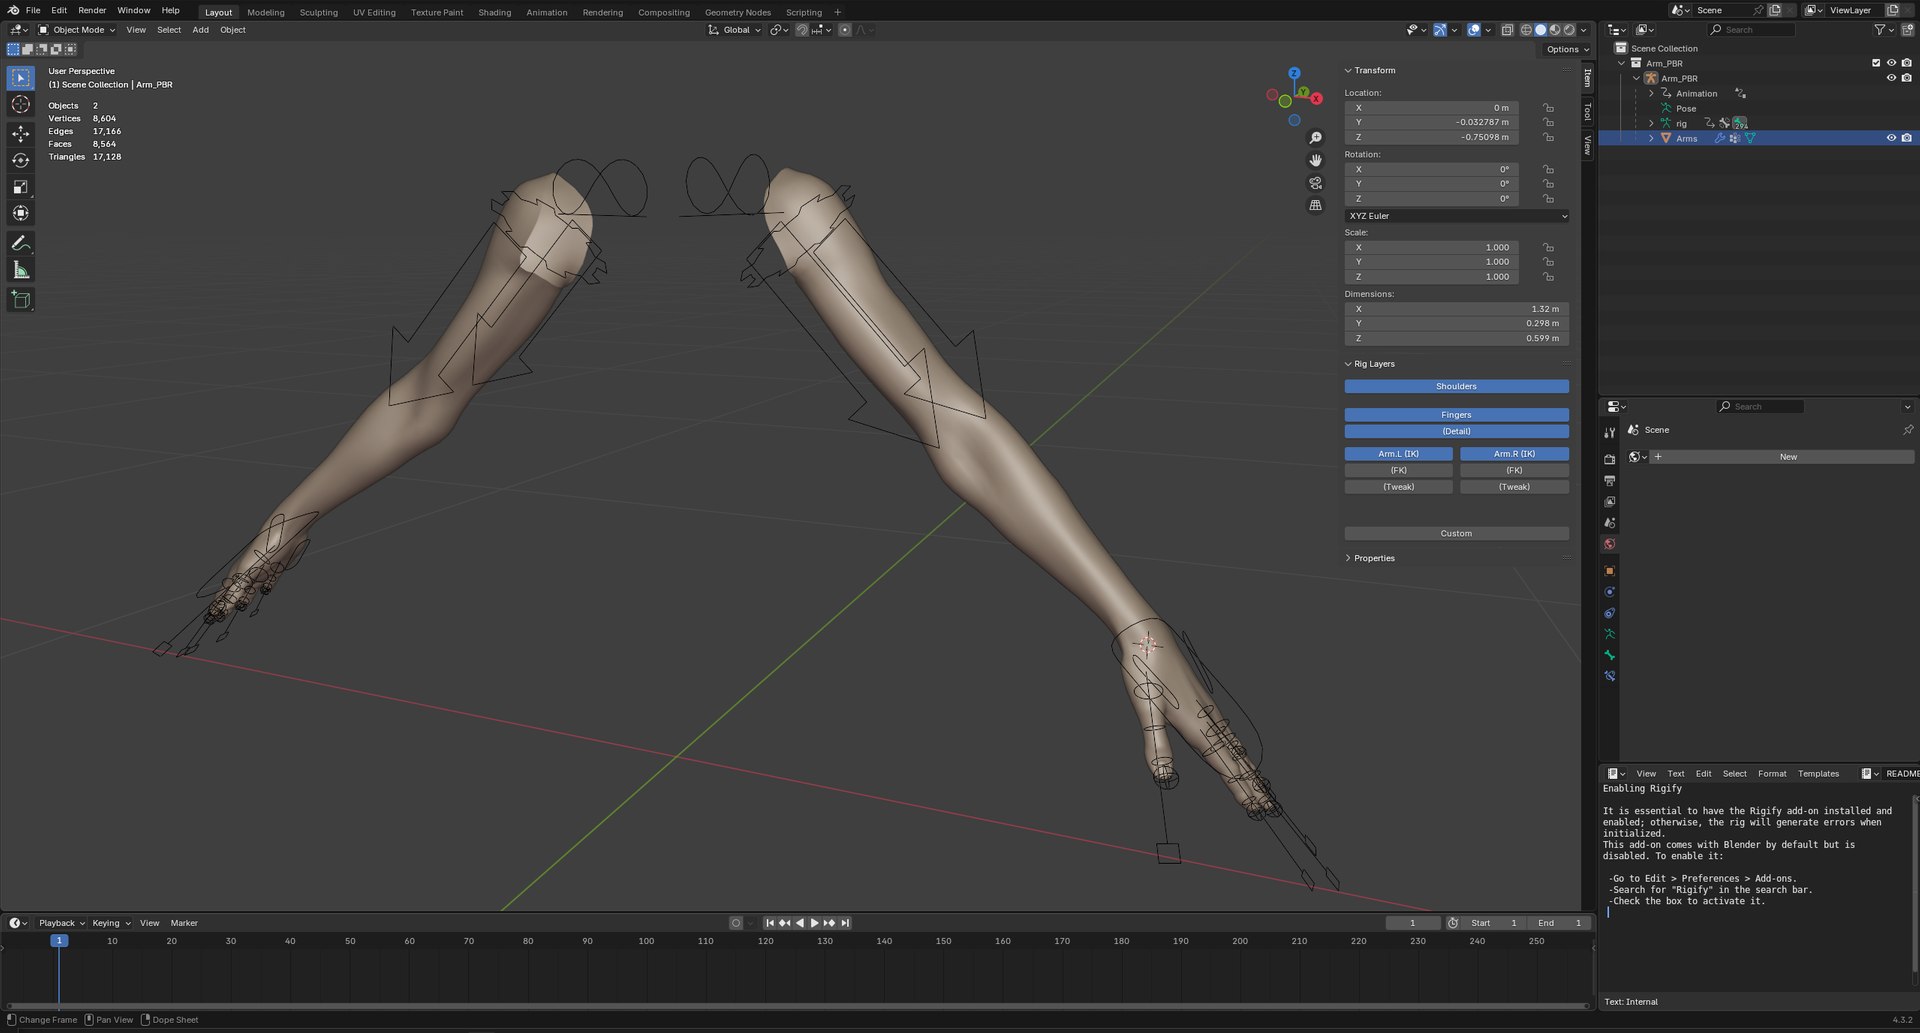Screen dimensions: 1920x1033
Task: Click play animation button in timeline
Action: point(814,923)
